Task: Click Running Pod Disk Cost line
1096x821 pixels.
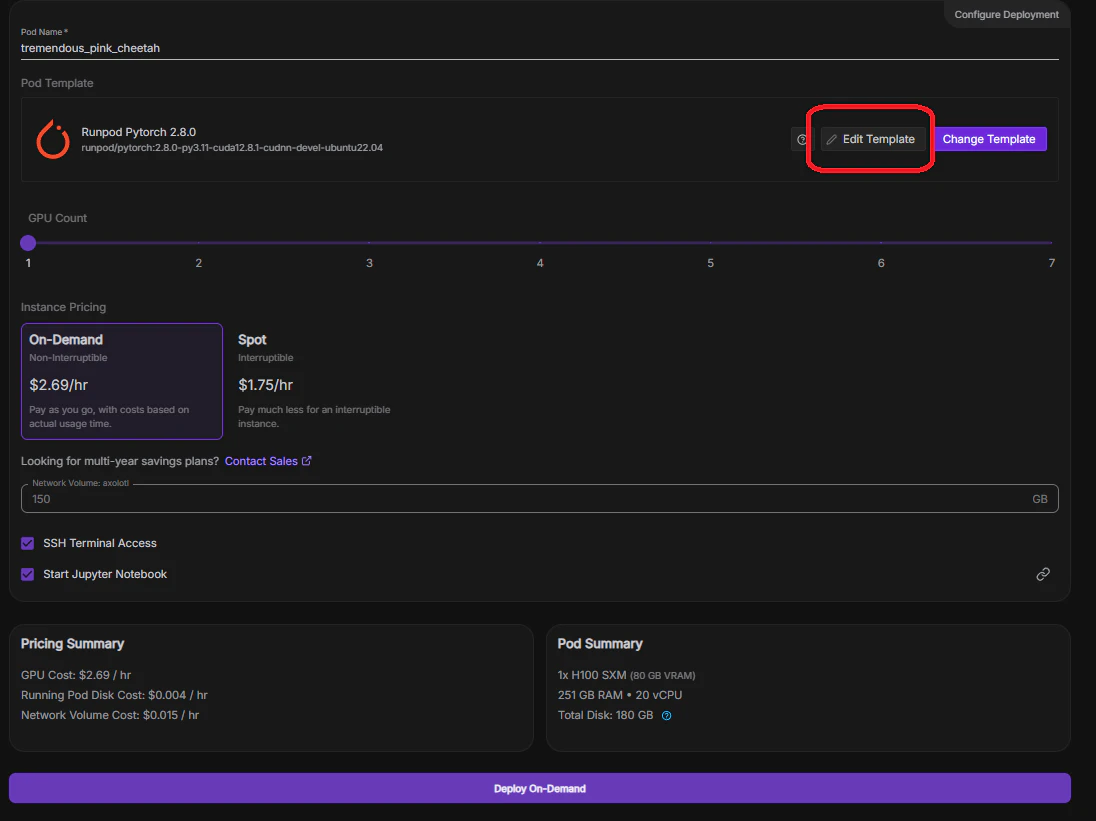Action: (x=114, y=695)
